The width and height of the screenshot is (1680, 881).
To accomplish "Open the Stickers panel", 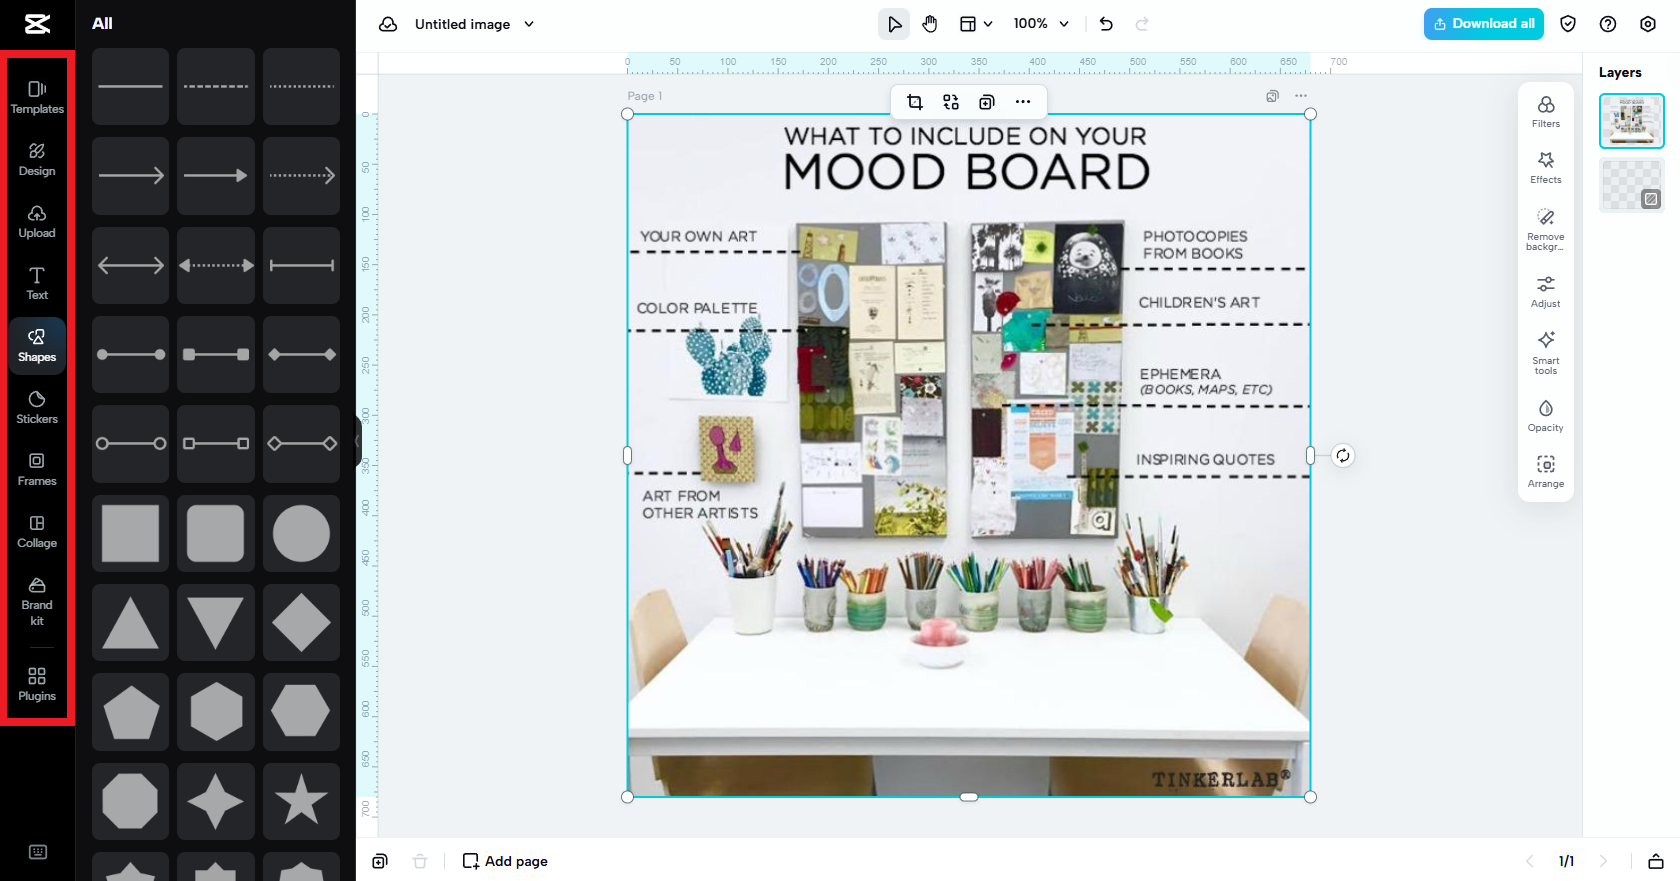I will [x=37, y=407].
